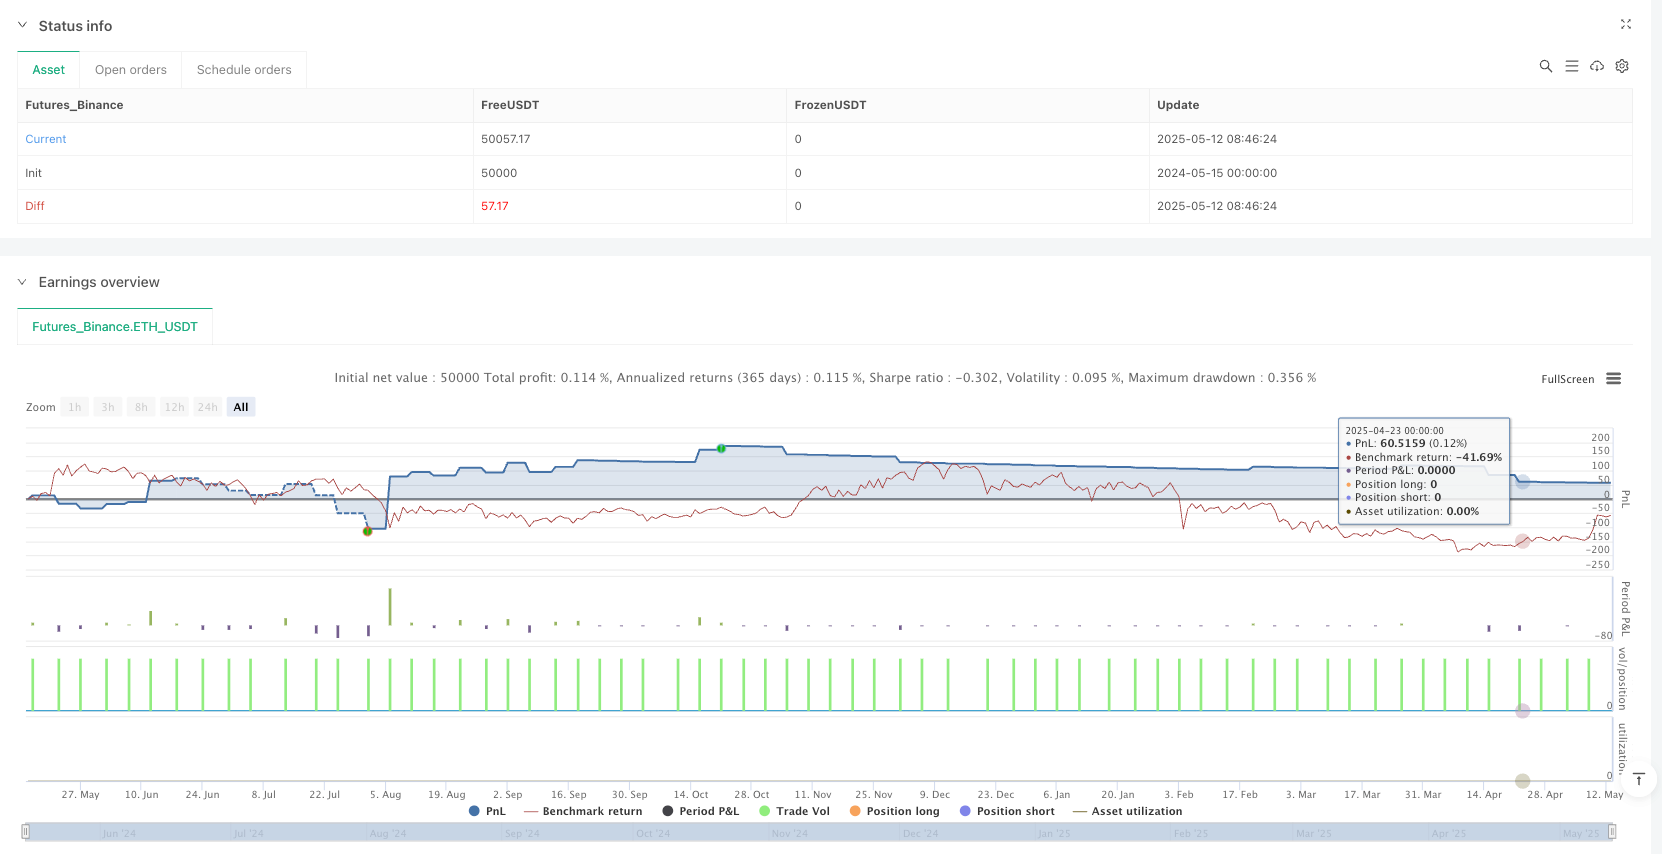The image size is (1662, 854).
Task: Collapse the Status info section
Action: click(x=23, y=25)
